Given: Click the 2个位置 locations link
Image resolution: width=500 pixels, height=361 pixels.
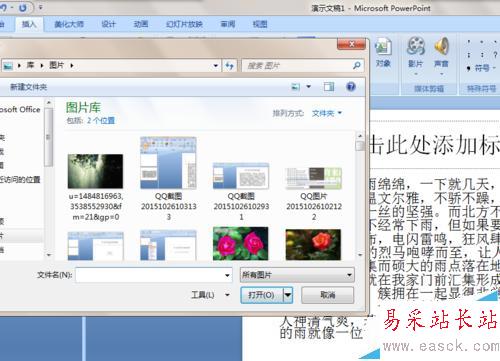Looking at the screenshot, I should [x=101, y=120].
